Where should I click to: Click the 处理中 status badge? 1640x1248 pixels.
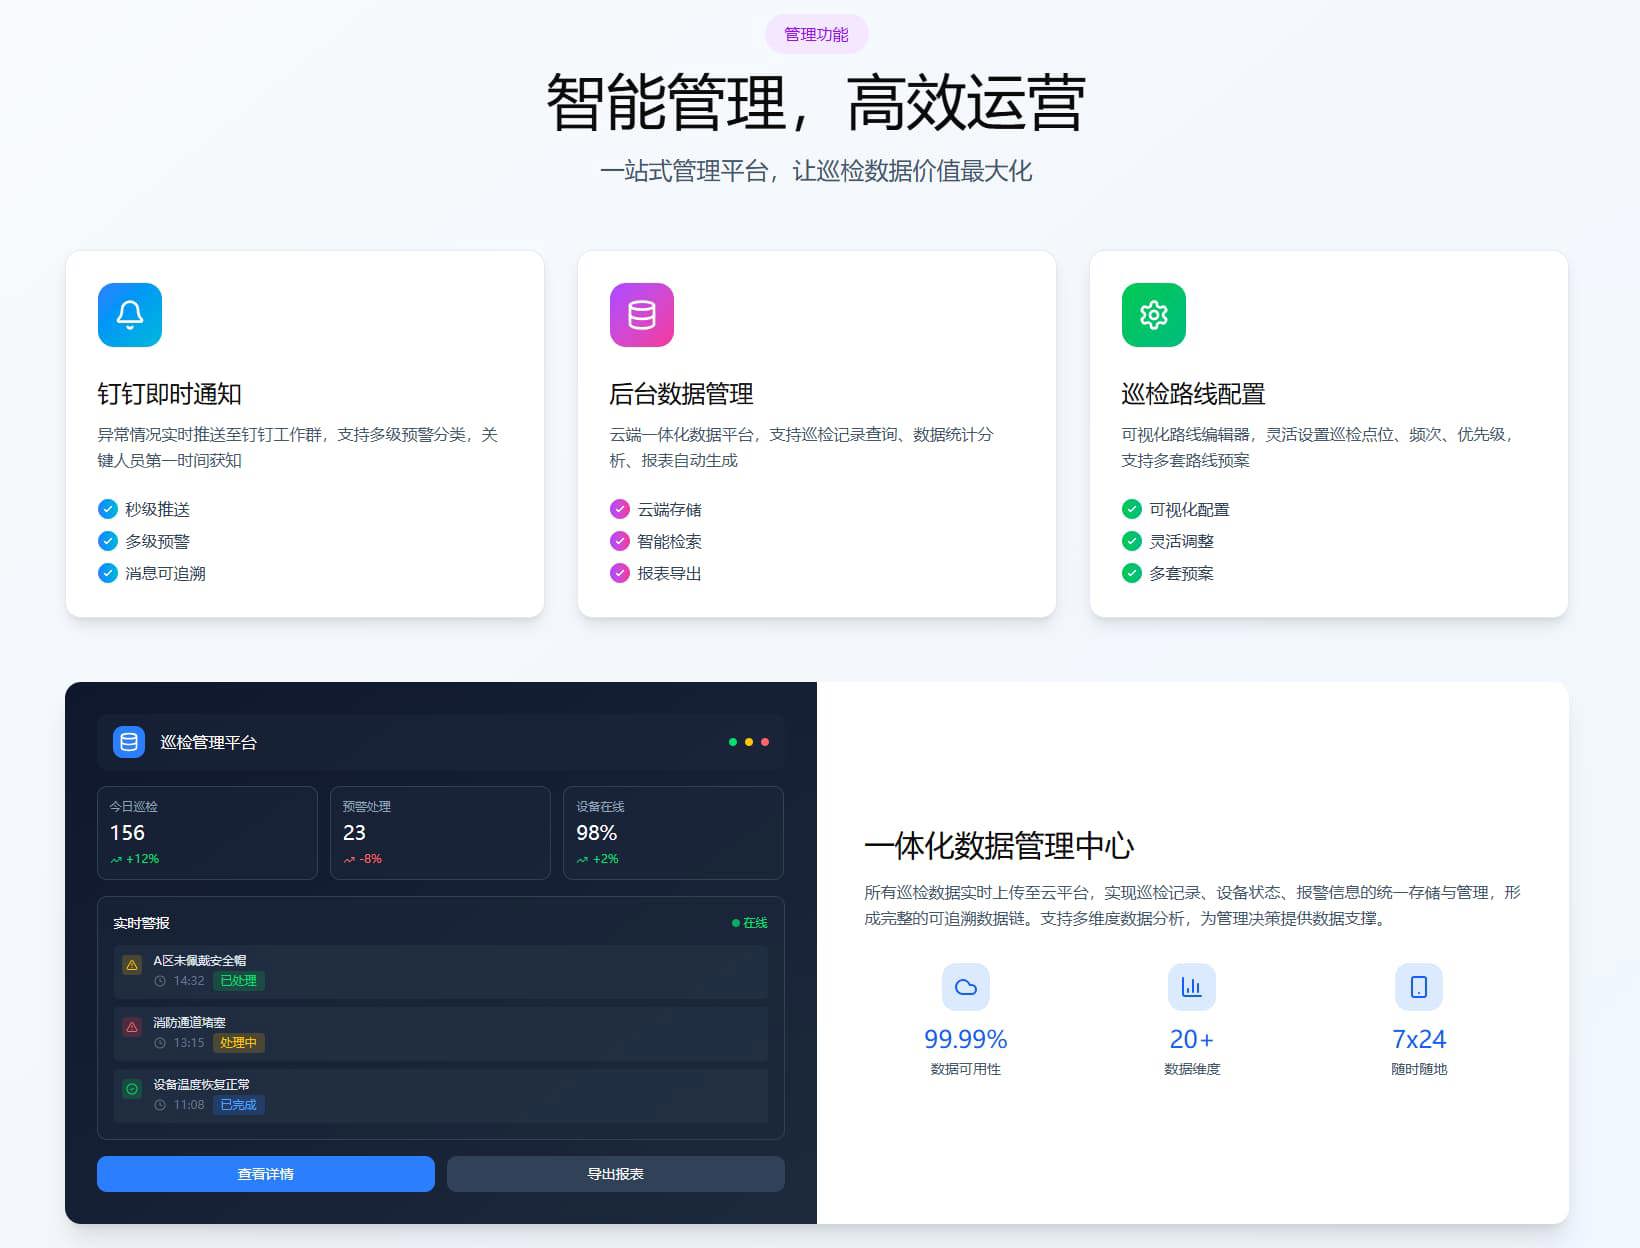pos(238,1043)
